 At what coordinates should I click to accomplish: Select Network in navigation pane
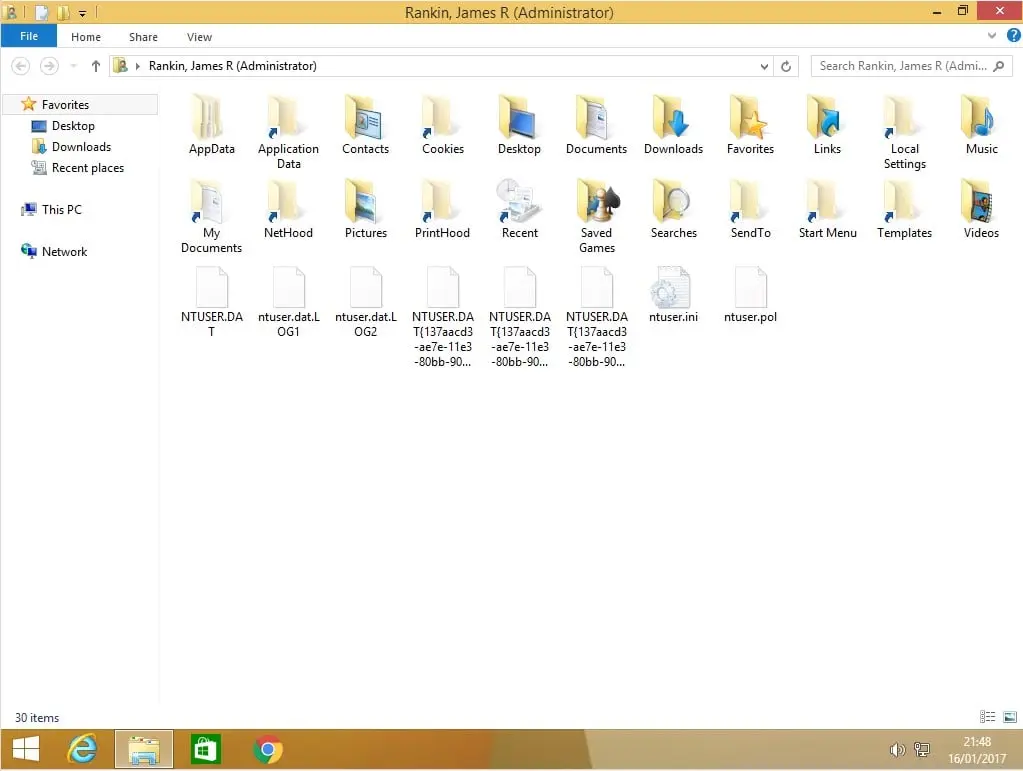point(64,252)
